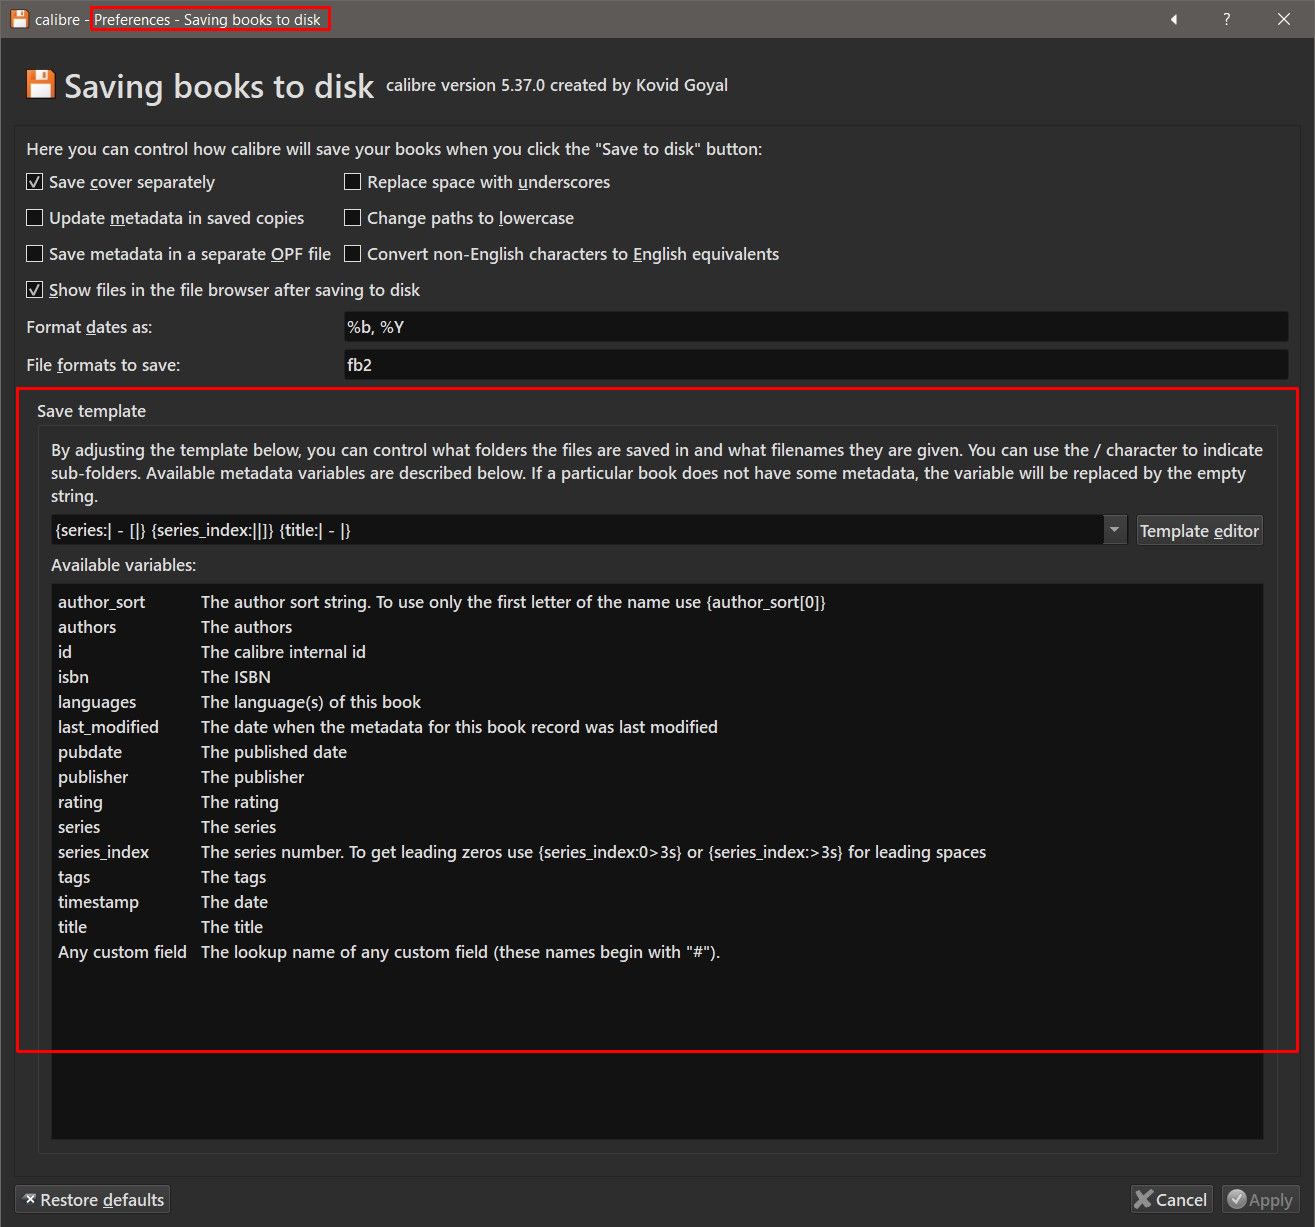Enable Save metadata in a separate OPF file

[x=35, y=254]
